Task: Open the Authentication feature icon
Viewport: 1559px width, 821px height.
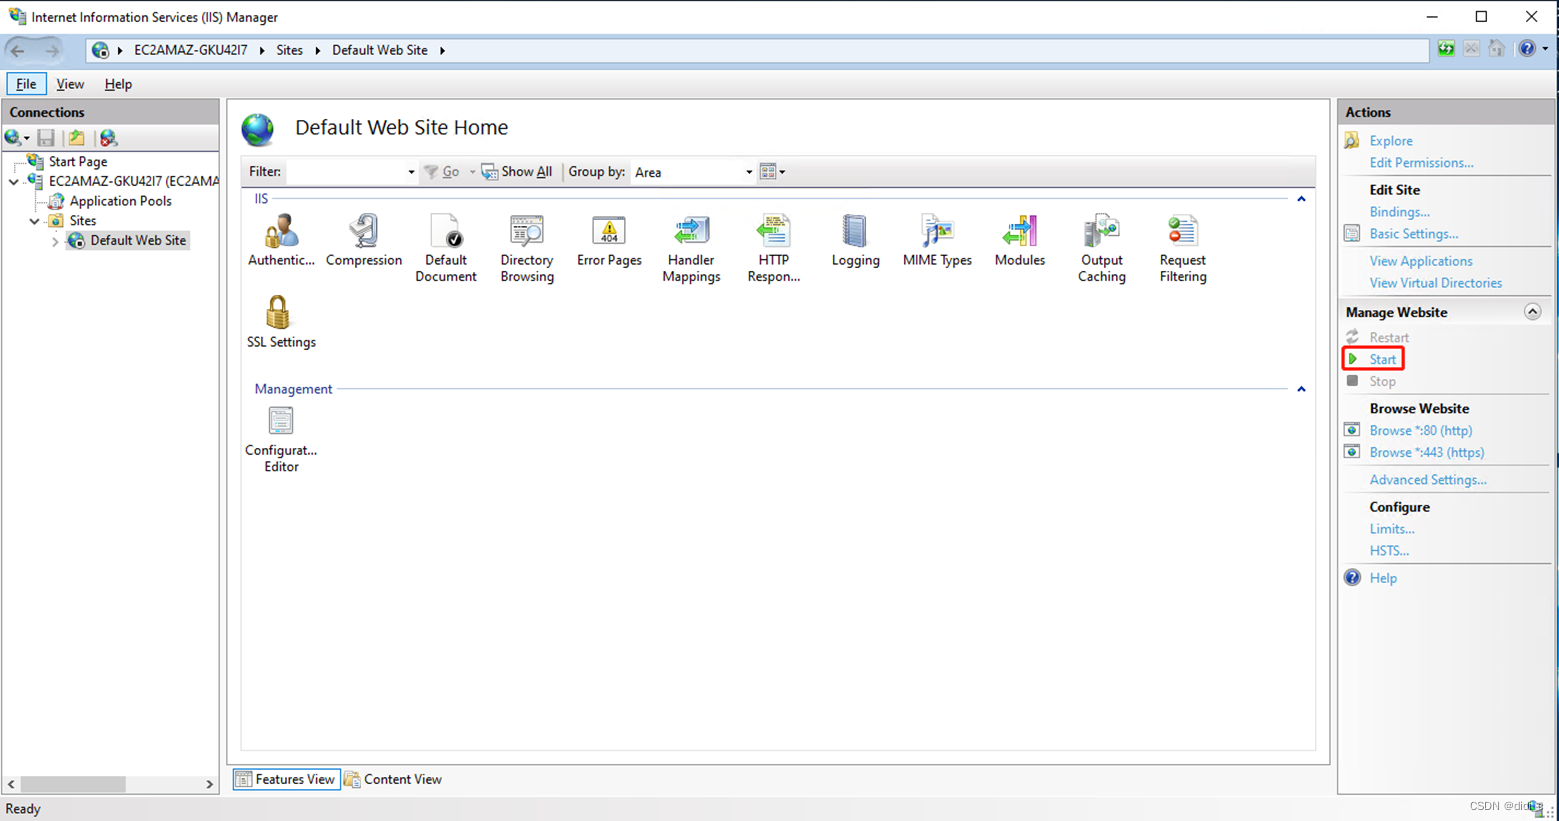Action: tap(281, 241)
